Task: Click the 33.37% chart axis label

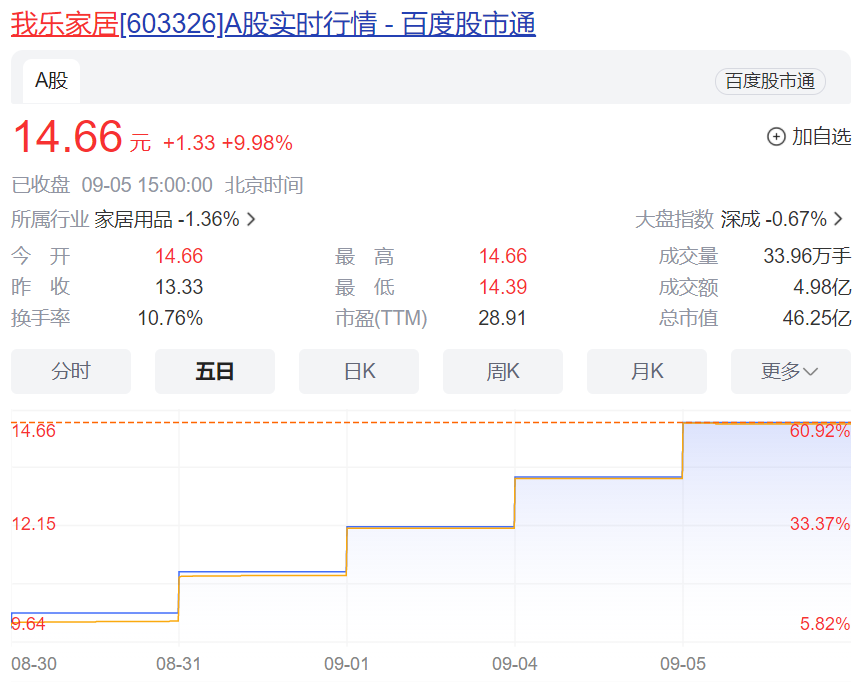Action: 820,524
